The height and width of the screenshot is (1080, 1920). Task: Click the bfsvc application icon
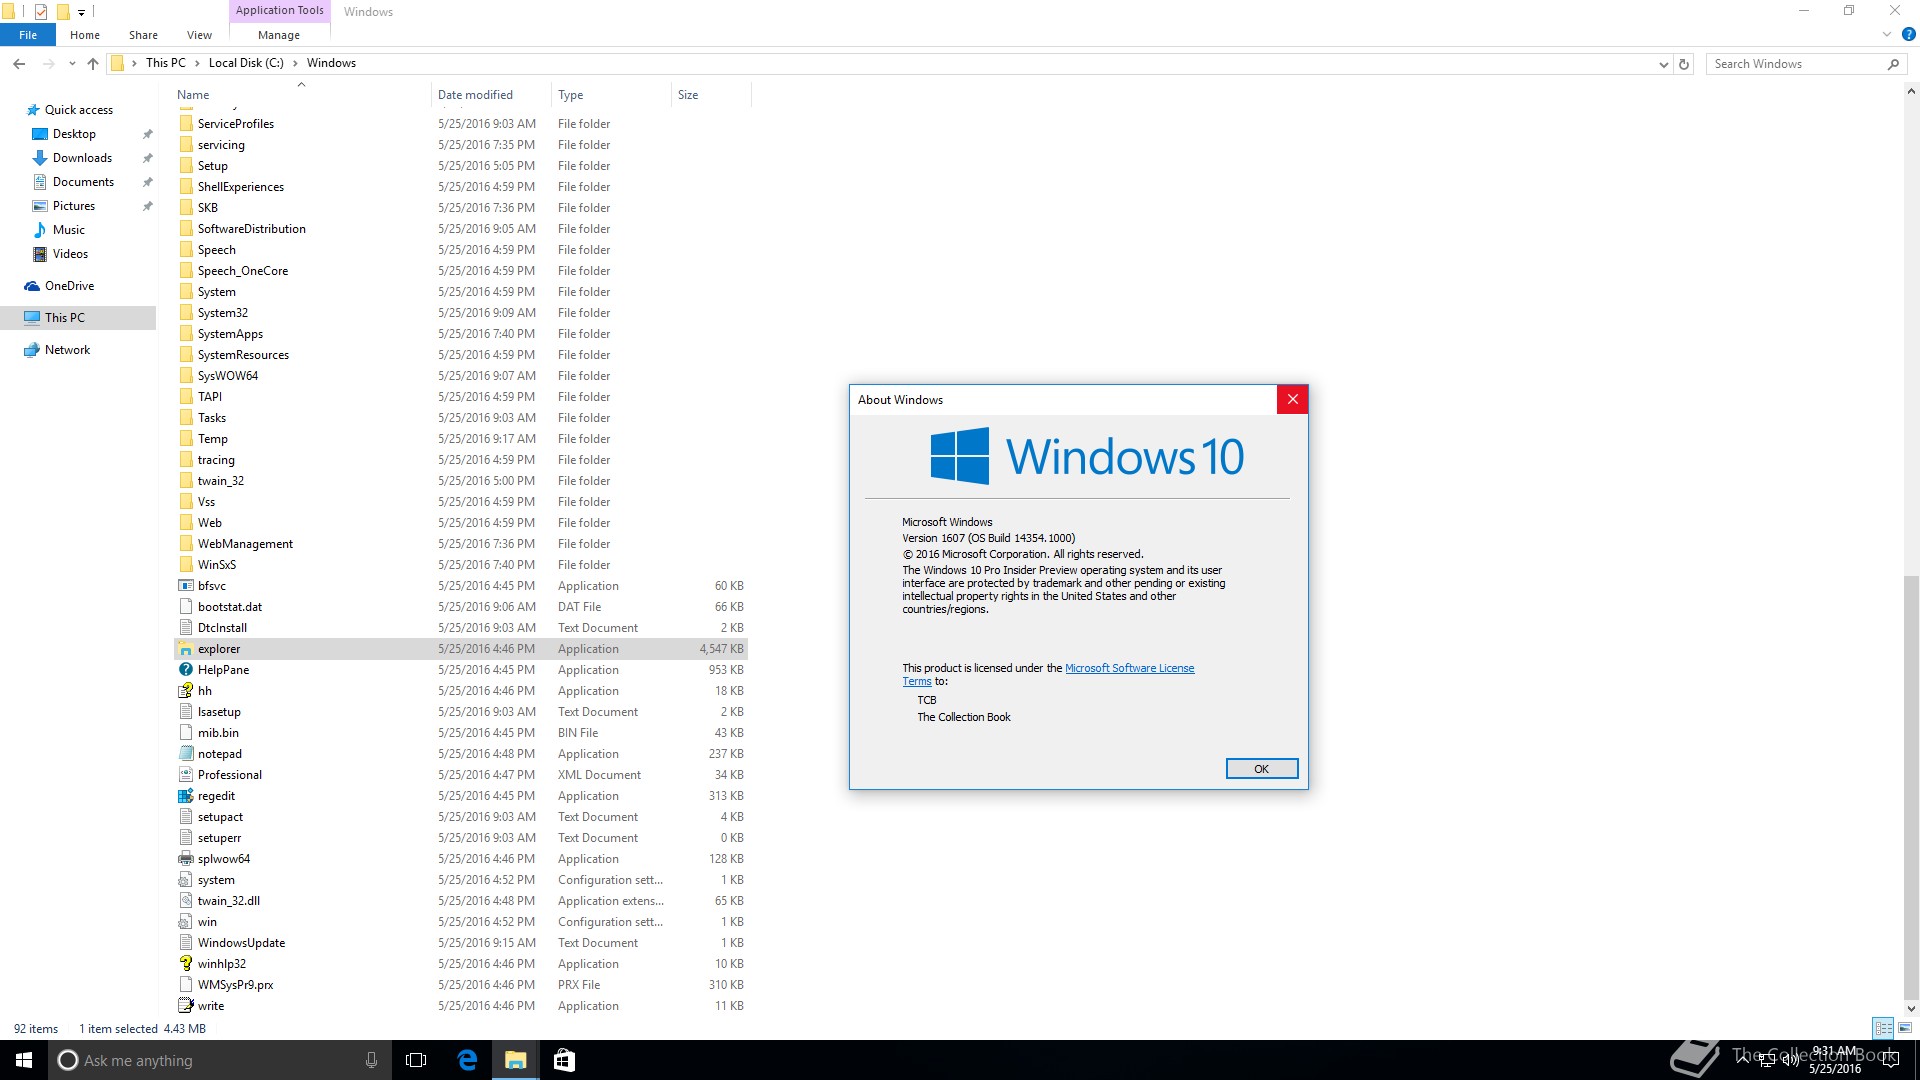tap(186, 586)
